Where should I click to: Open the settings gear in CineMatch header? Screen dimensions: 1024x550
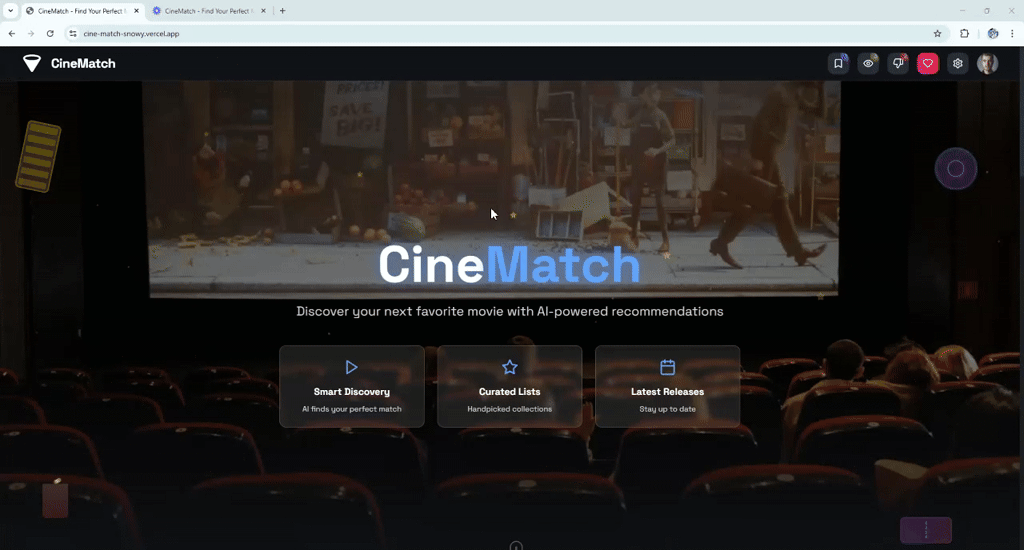pyautogui.click(x=957, y=63)
